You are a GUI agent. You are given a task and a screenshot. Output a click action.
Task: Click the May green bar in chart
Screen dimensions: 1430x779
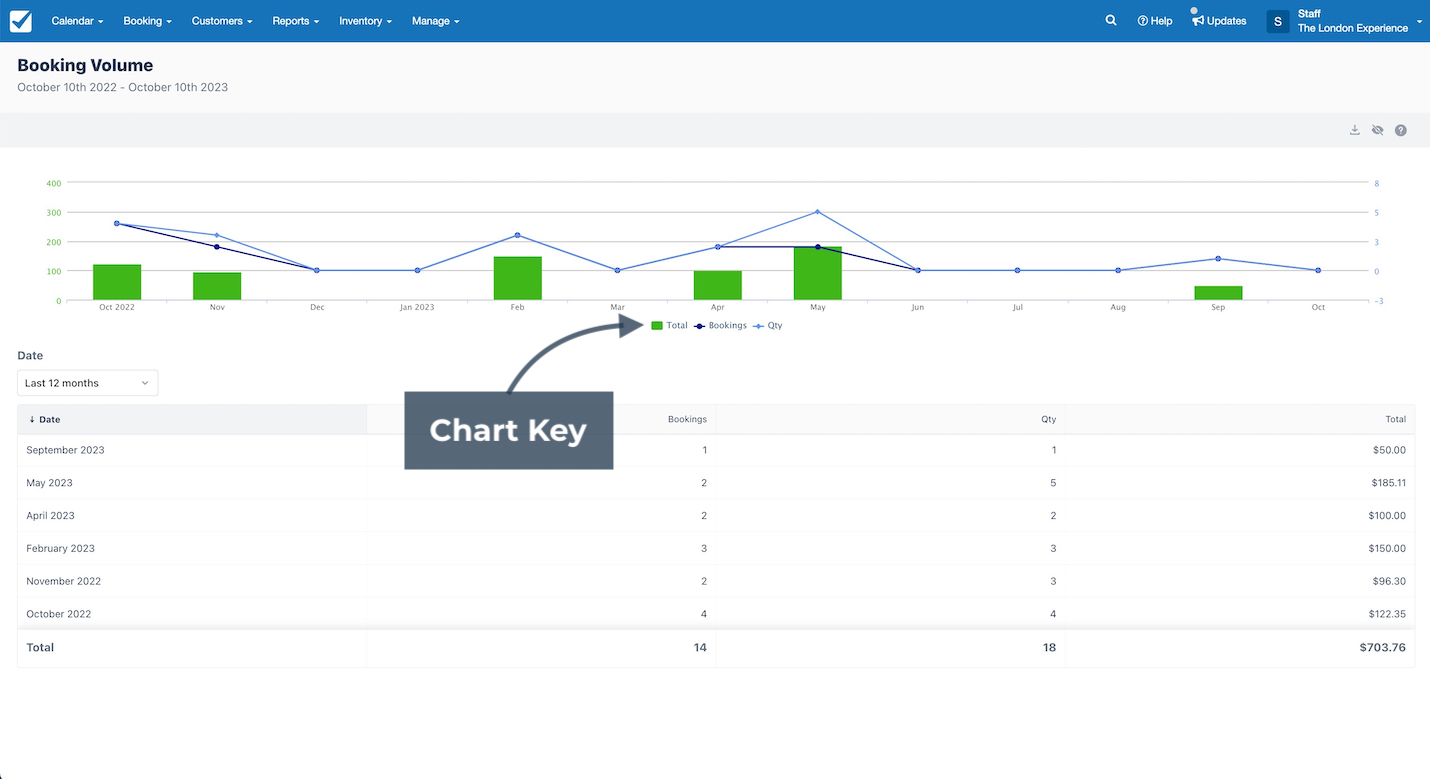coord(818,273)
